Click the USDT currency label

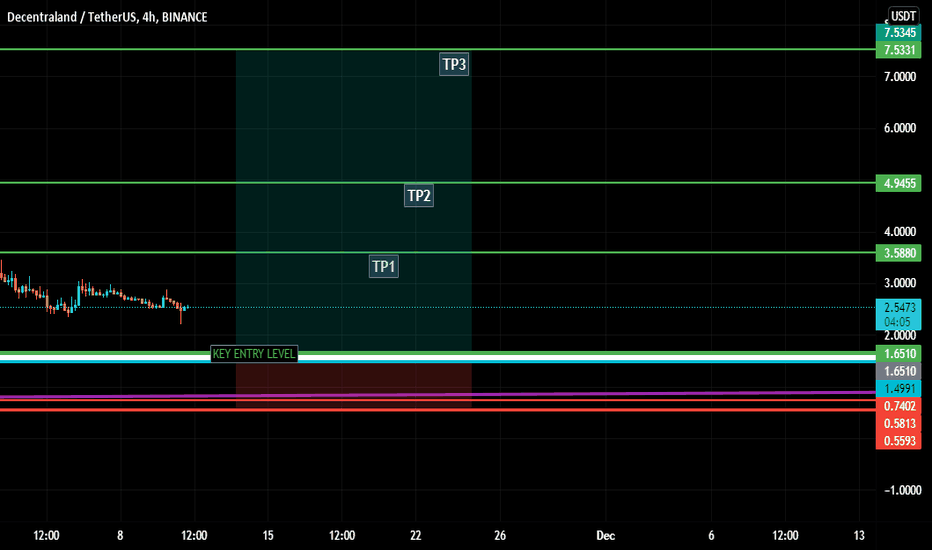pos(903,16)
